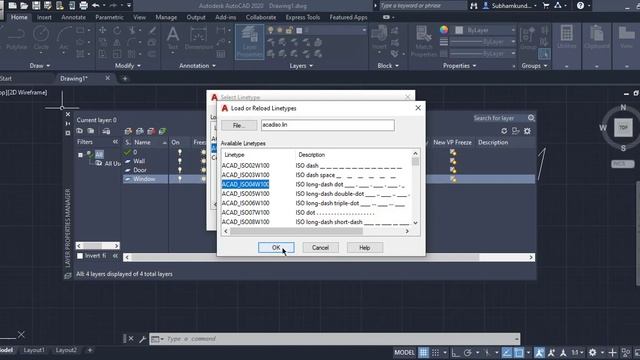
Task: Toggle On lightbulb for Wall layer
Action: click(x=180, y=161)
